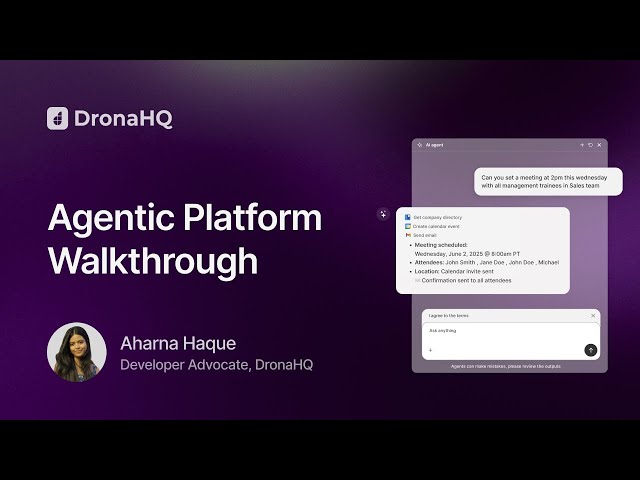Click the 'DronaHQ' wordmark text
This screenshot has width=640, height=480.
123,118
